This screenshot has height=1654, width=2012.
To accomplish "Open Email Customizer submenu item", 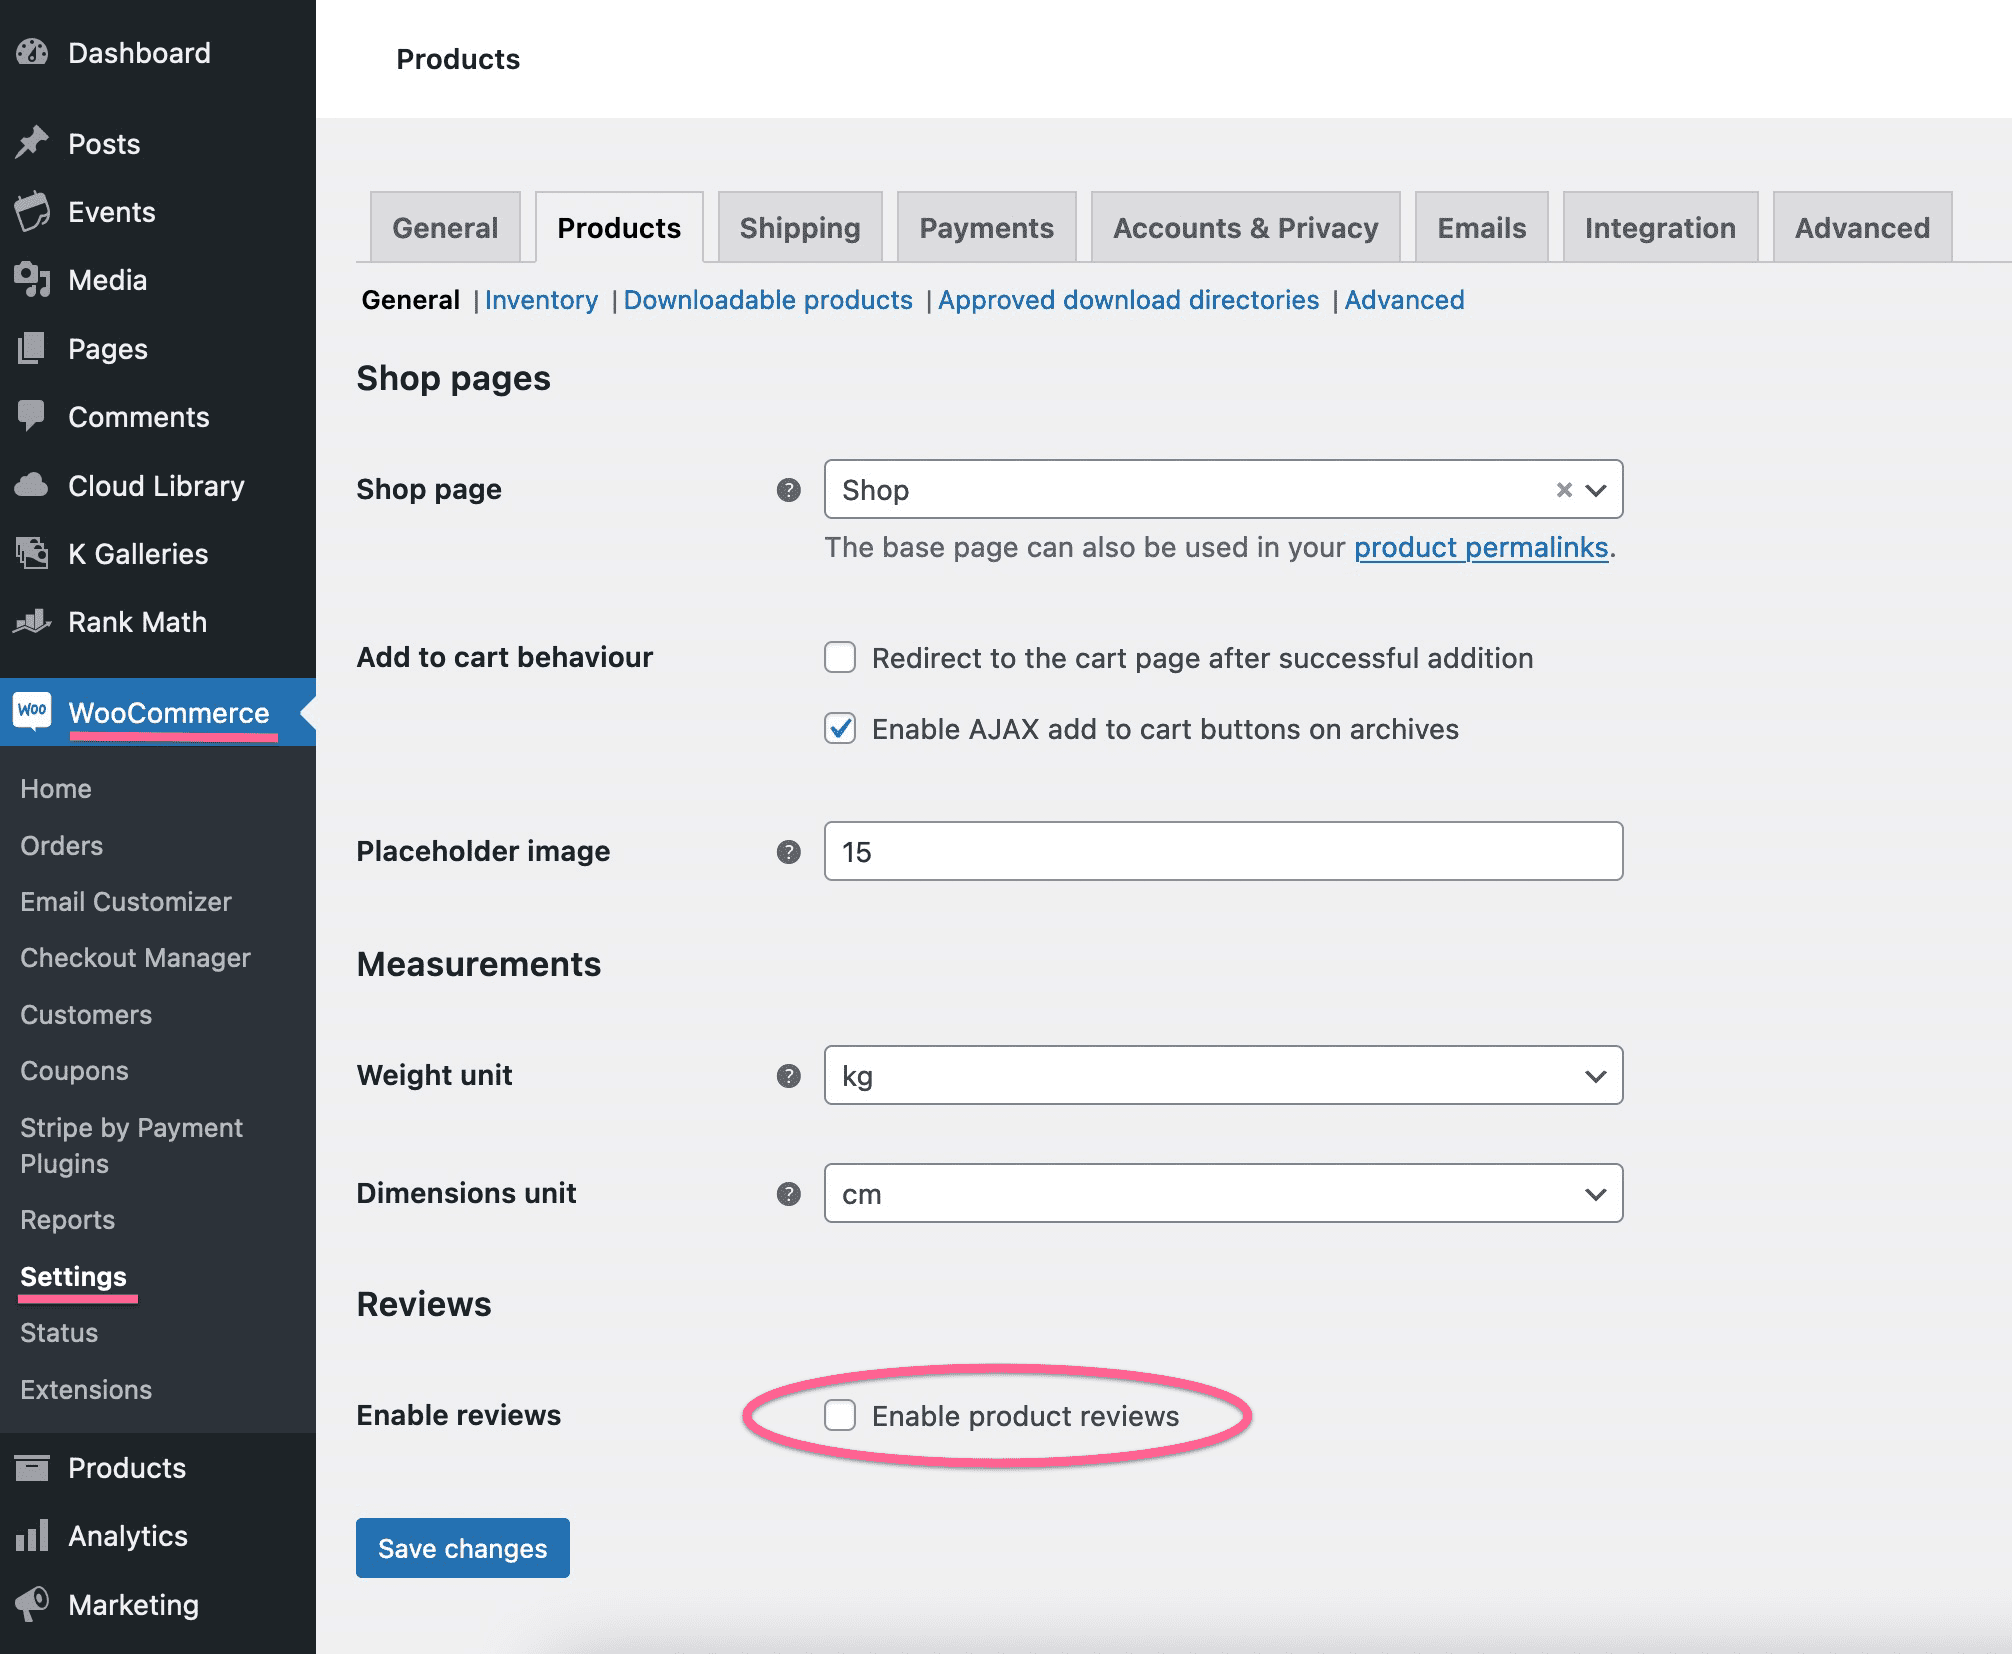I will click(126, 901).
